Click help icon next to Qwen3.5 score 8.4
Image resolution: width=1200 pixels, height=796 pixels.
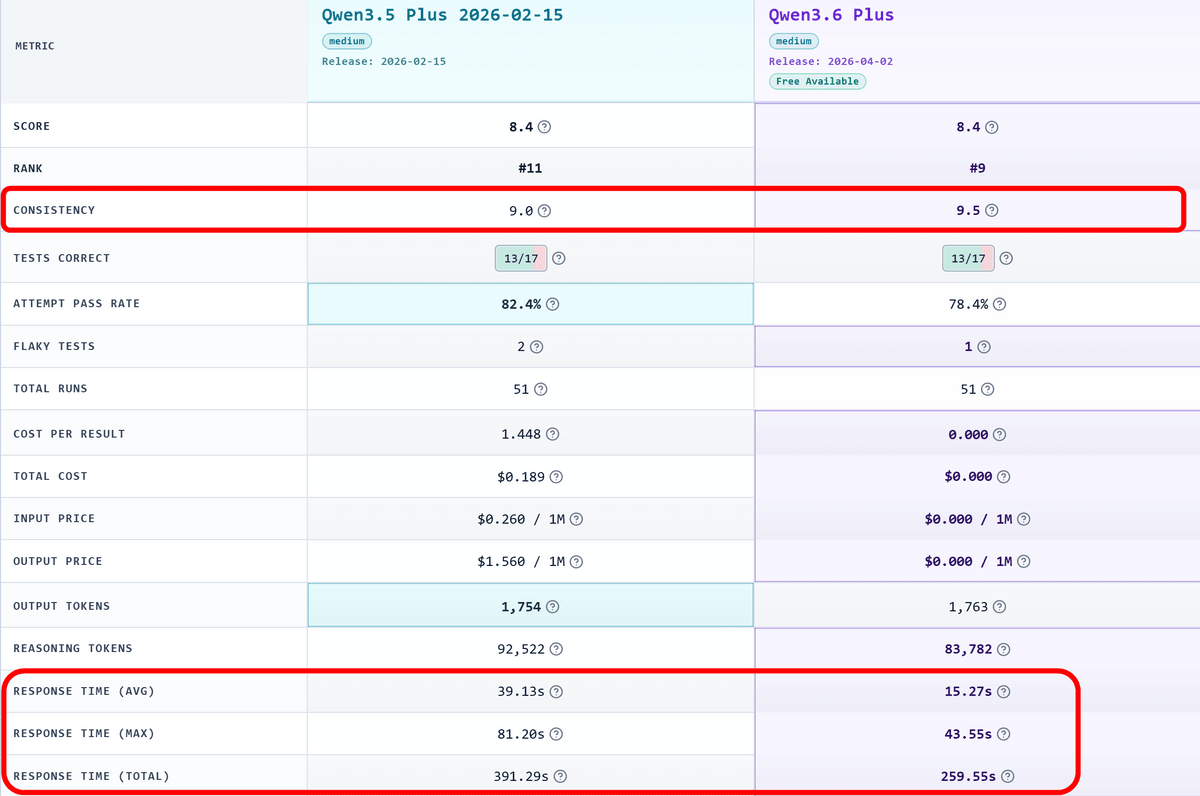point(545,127)
